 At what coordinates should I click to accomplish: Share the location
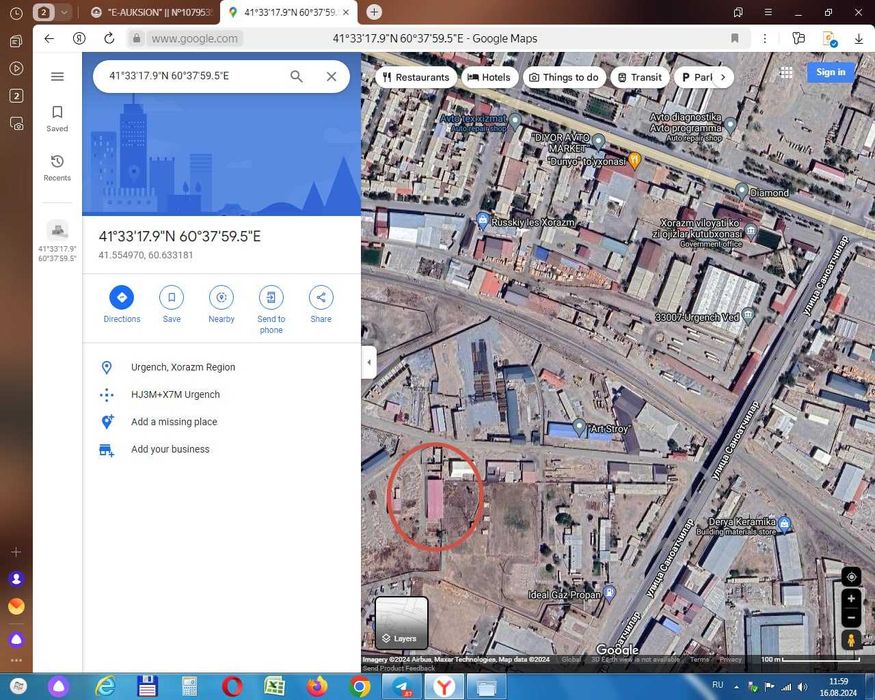click(321, 304)
